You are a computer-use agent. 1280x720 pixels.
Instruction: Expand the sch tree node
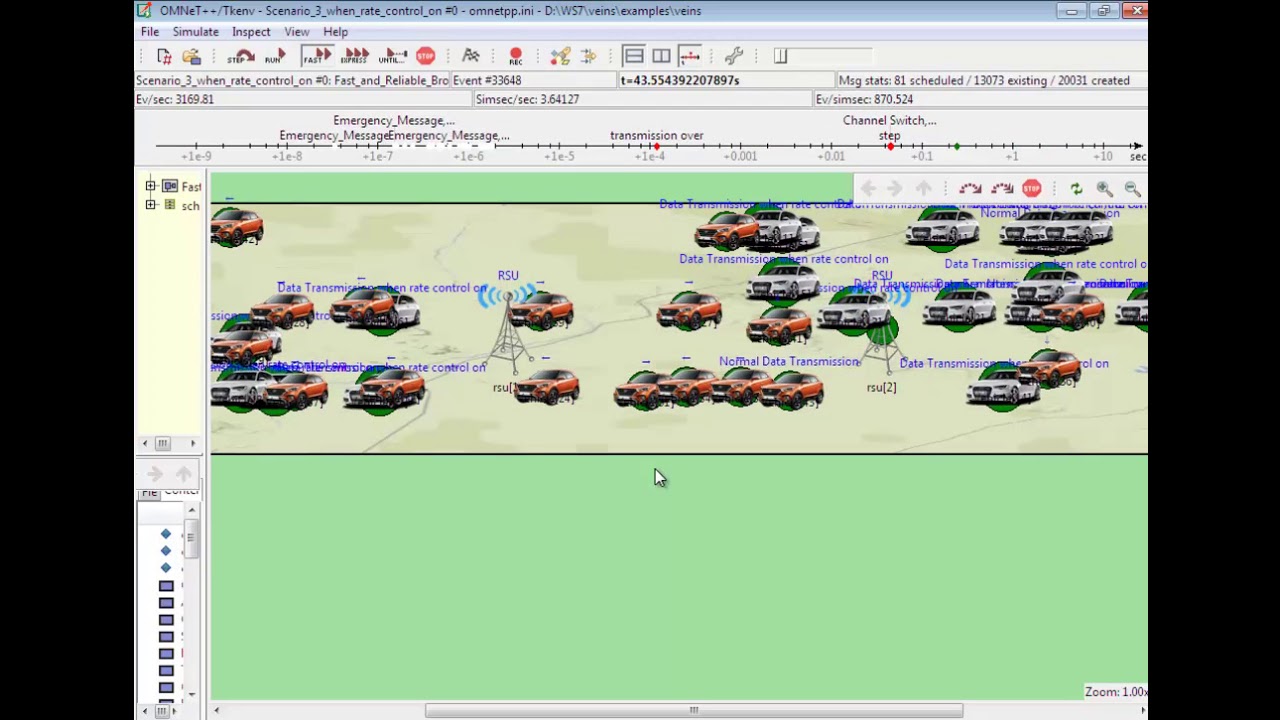(x=150, y=205)
